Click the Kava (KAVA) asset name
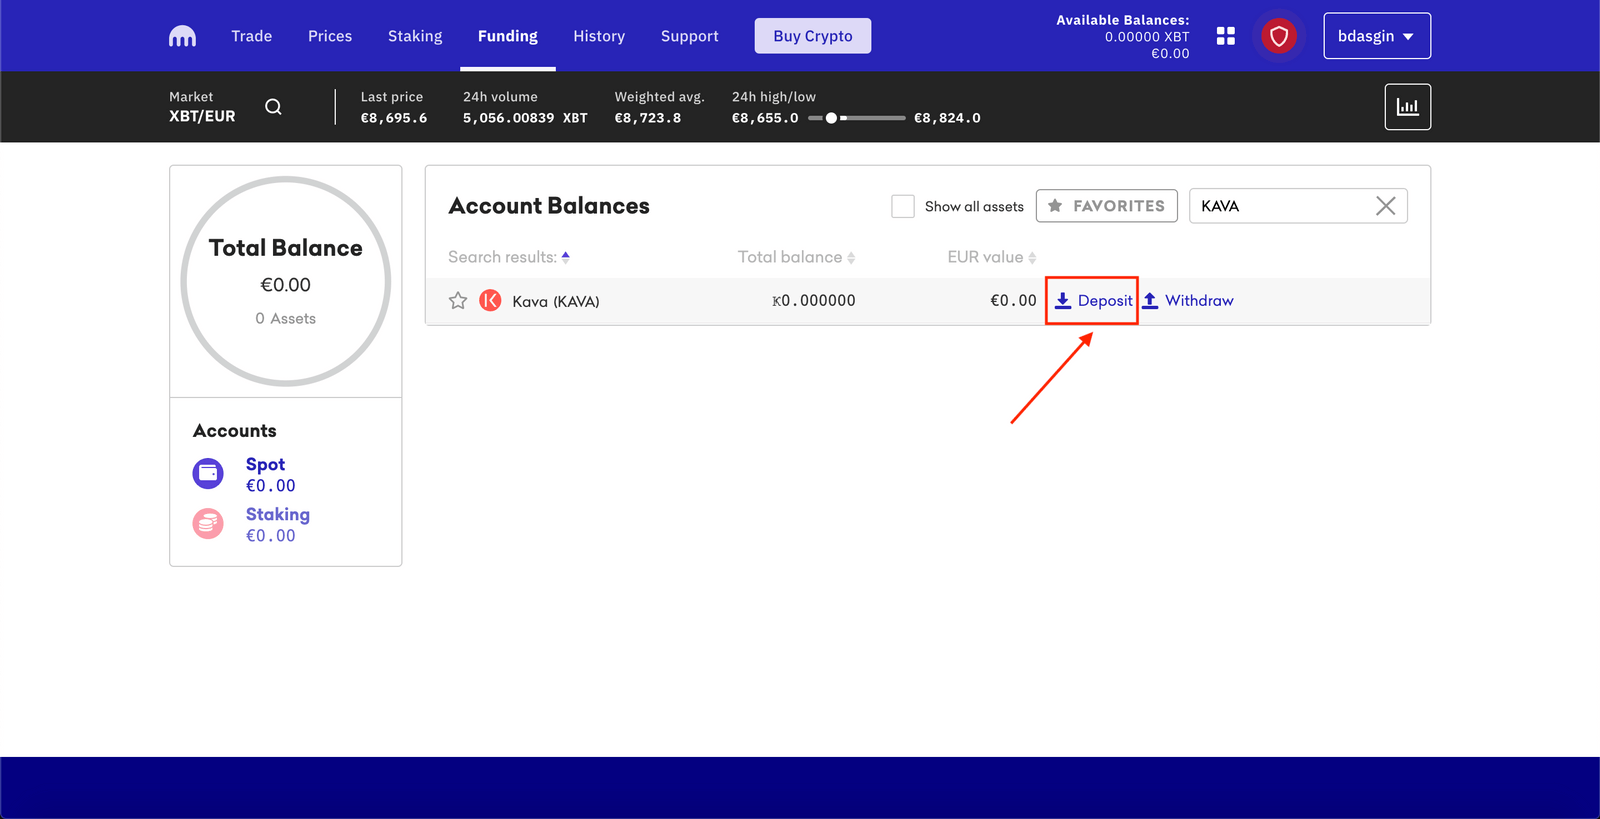The height and width of the screenshot is (819, 1600). (x=556, y=301)
